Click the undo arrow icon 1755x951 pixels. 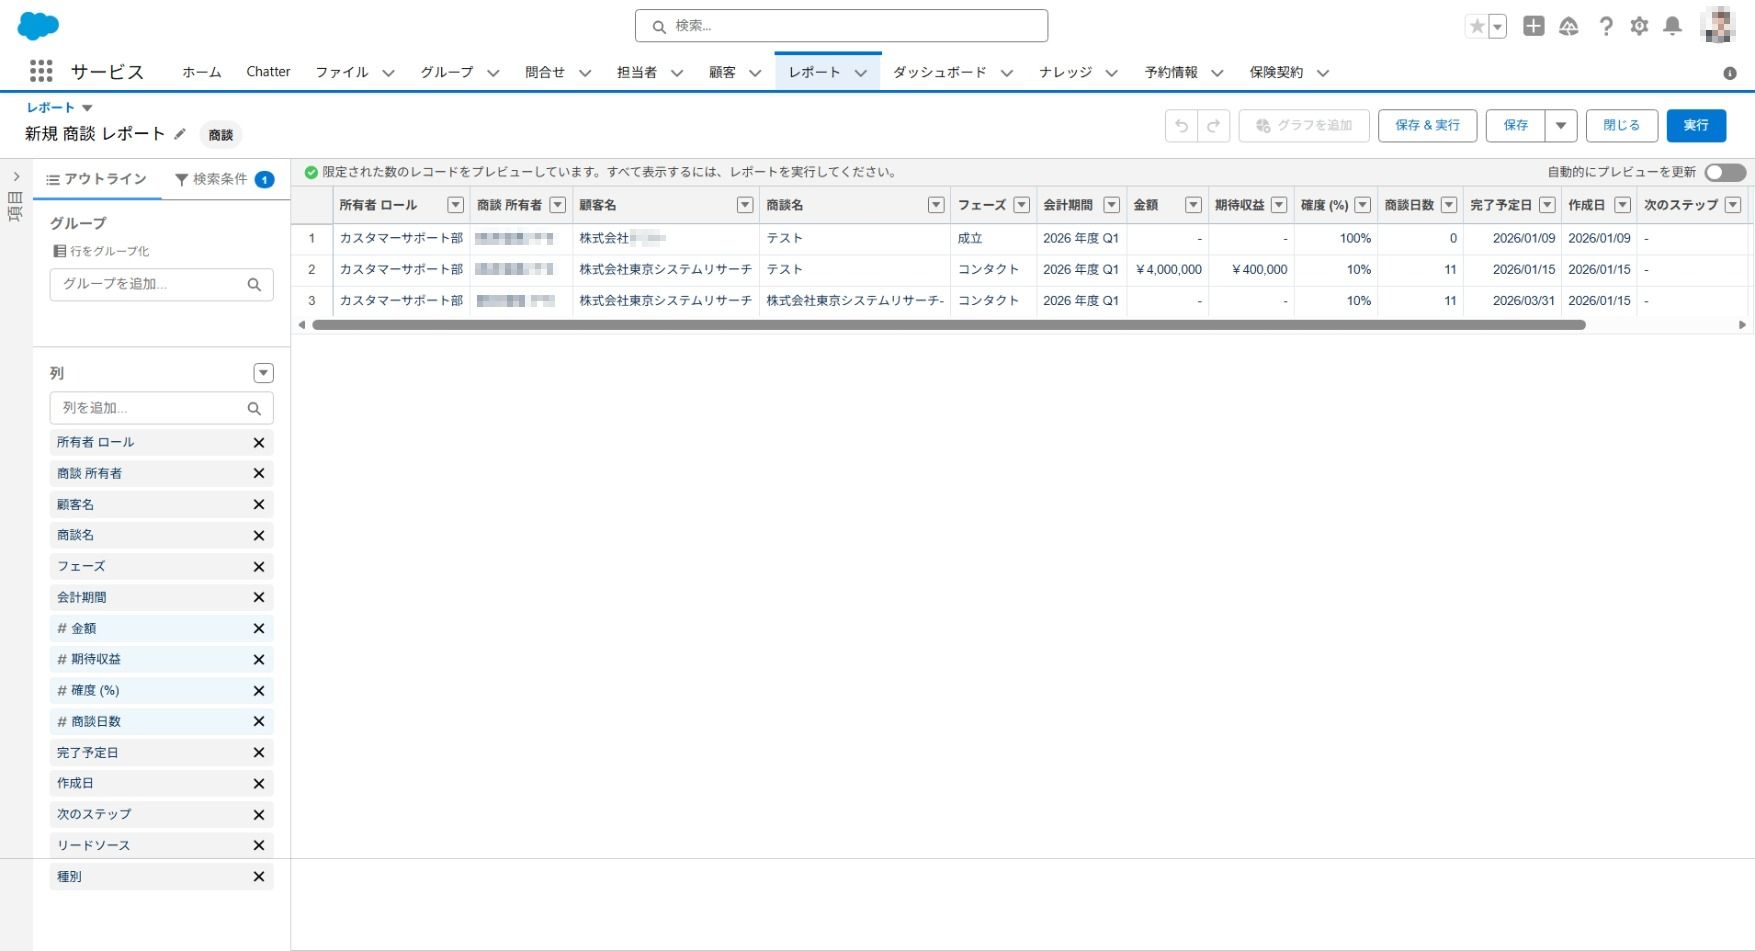(x=1181, y=126)
